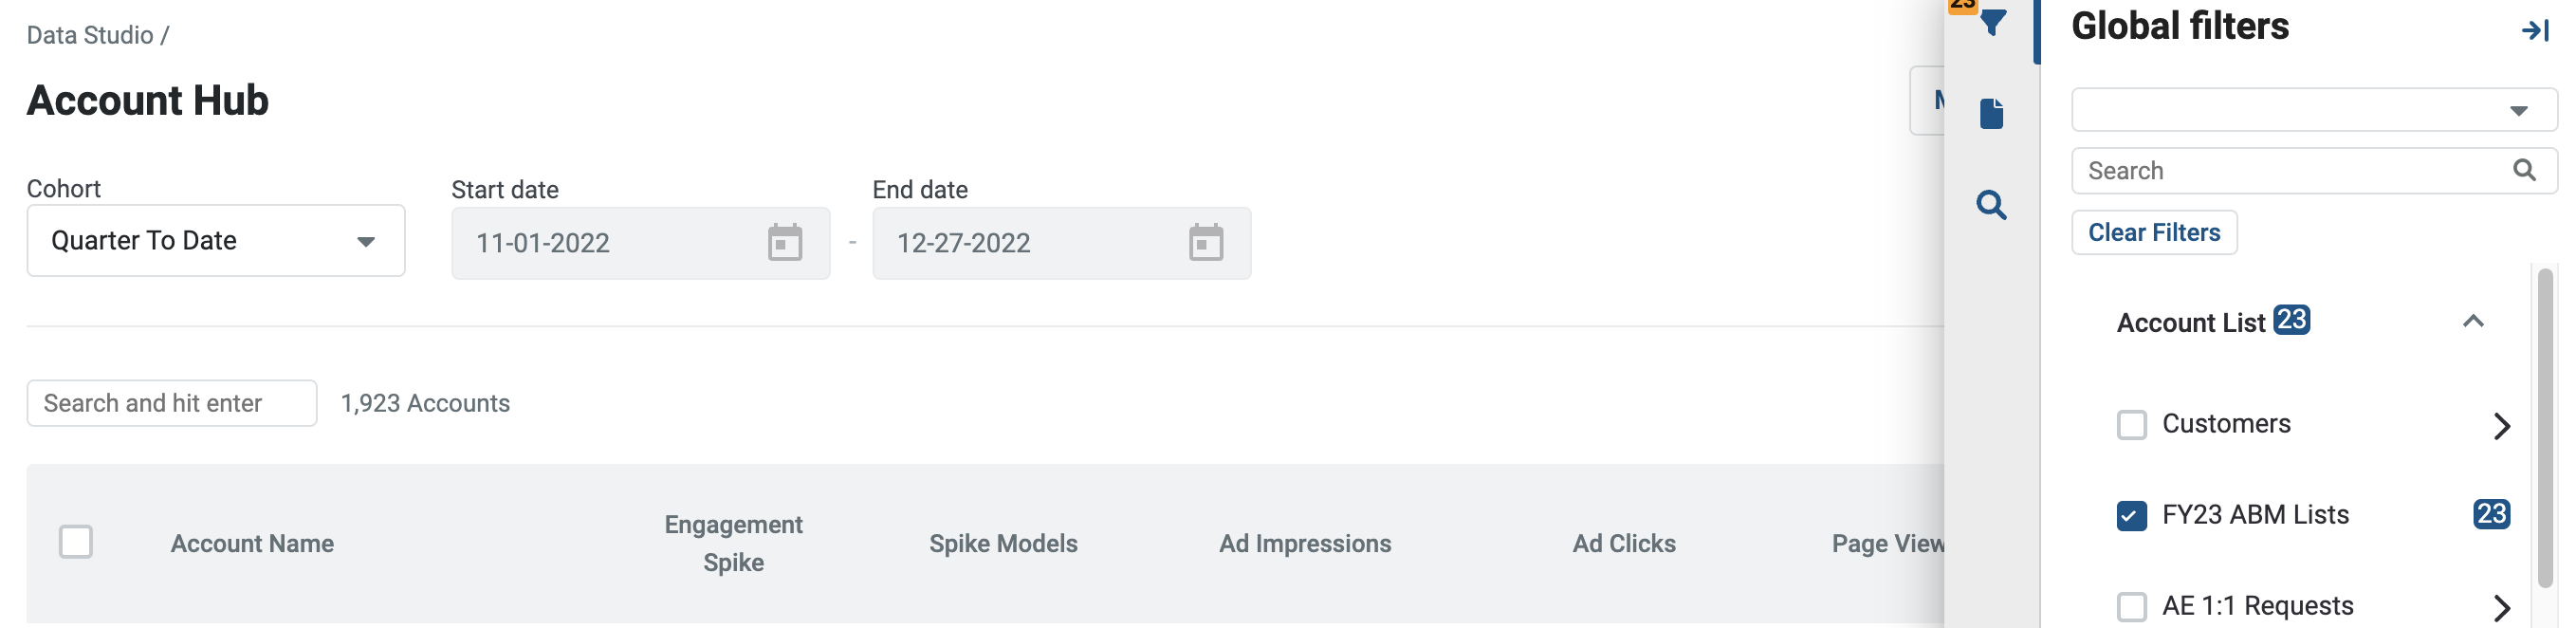Expand AE 1:1 Requests chevron

[2501, 607]
